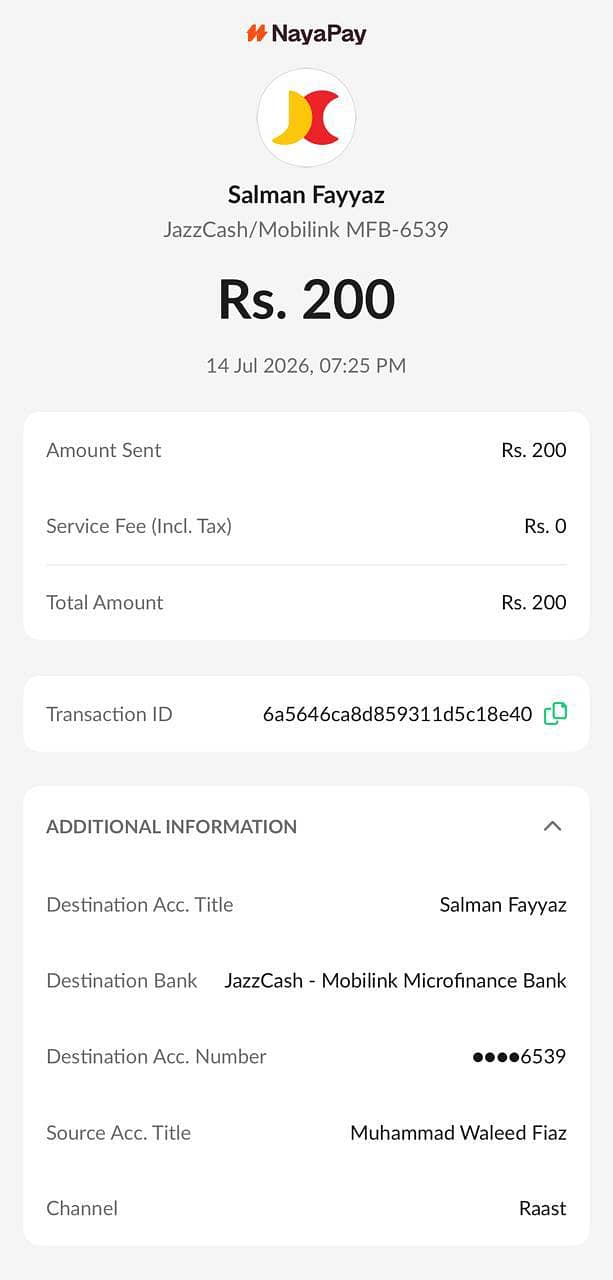Tap the JazzCash/Mobilink MFB-6539 subtitle
This screenshot has height=1280, width=613.
point(306,230)
